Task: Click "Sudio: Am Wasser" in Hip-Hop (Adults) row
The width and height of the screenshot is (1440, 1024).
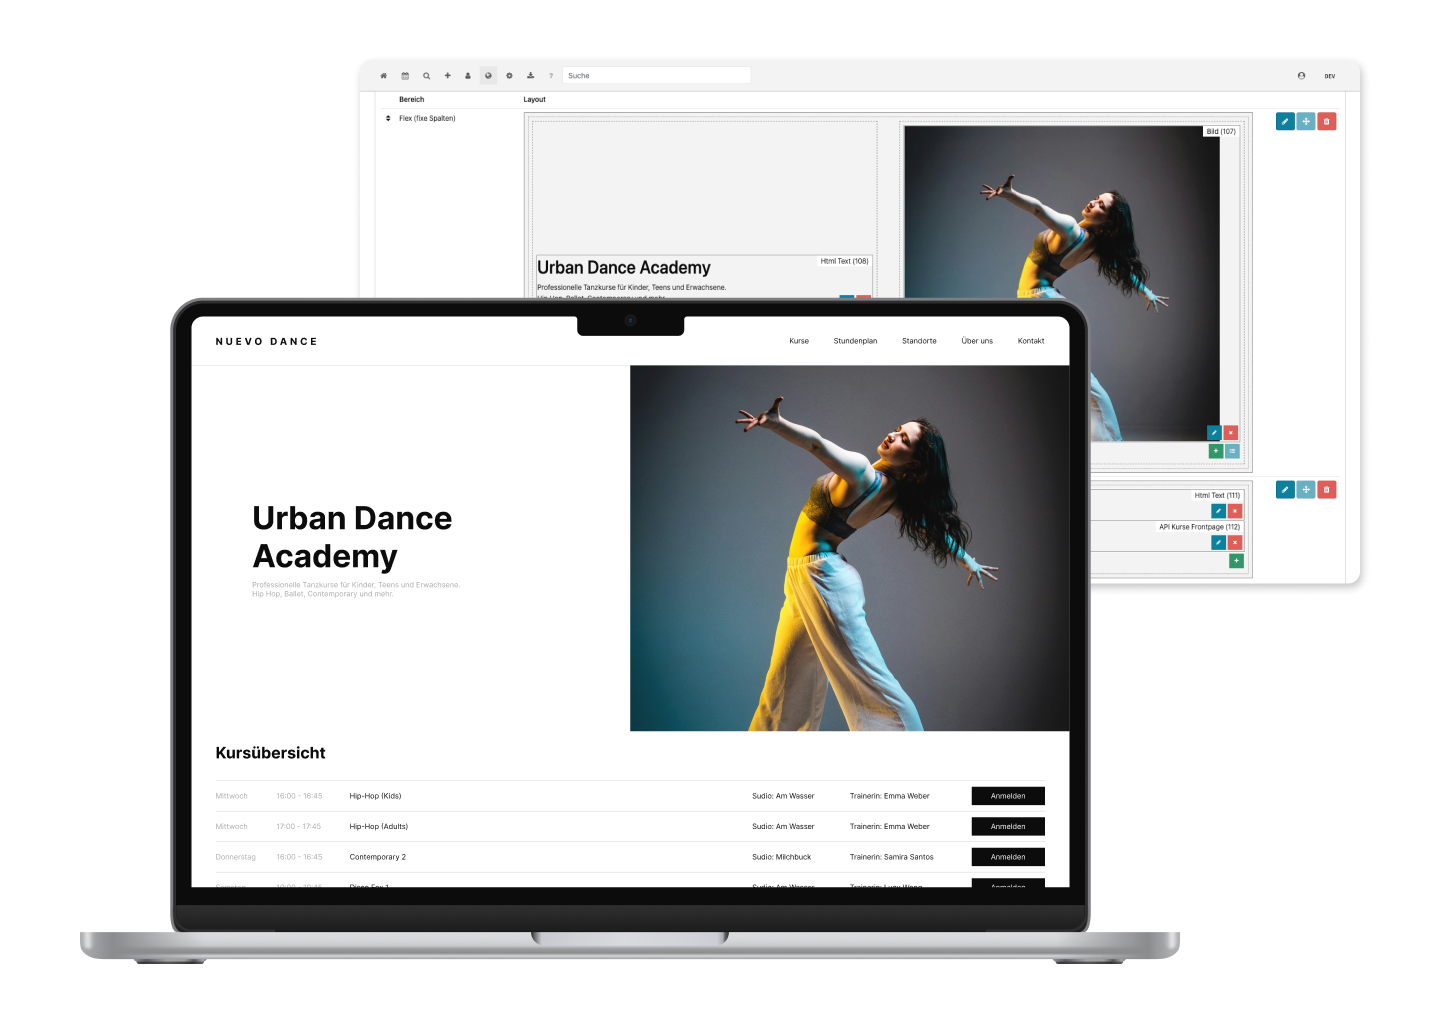Action: pos(783,827)
